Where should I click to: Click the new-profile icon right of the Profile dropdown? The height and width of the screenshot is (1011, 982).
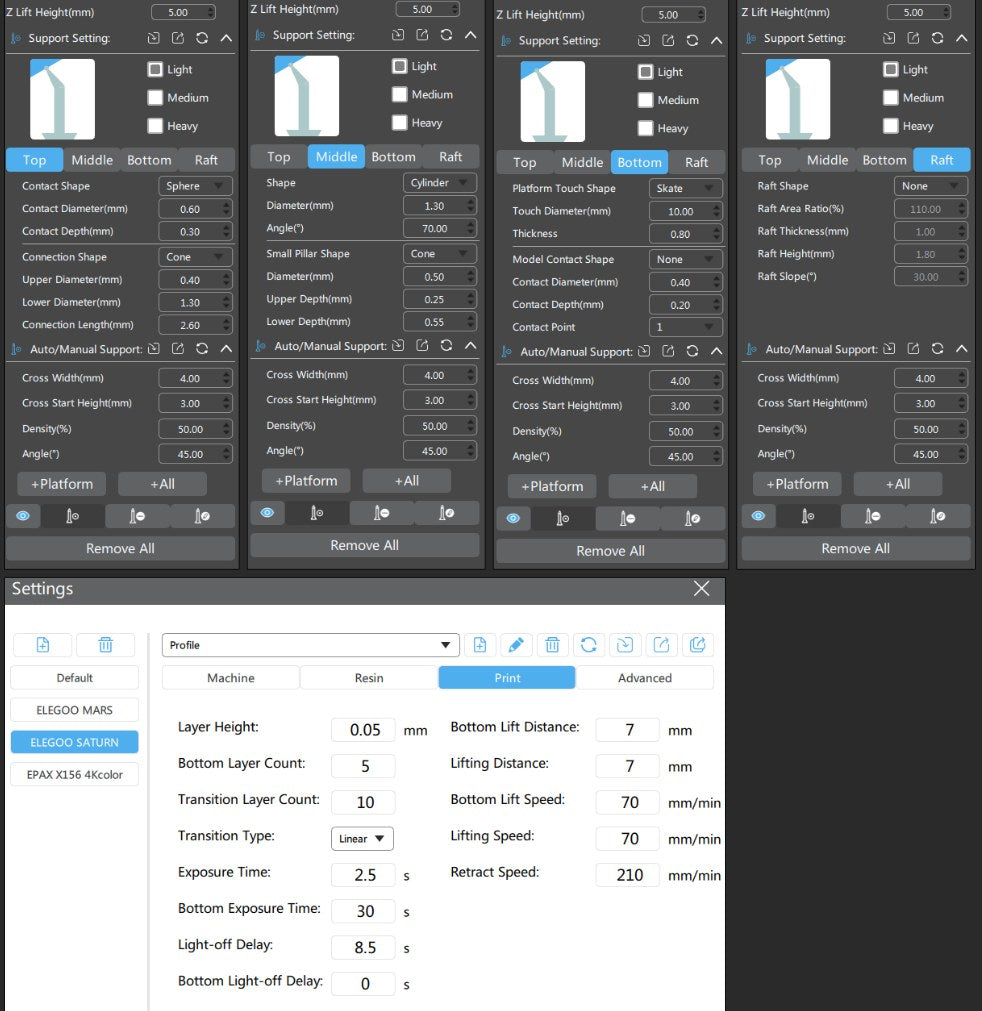pos(480,645)
